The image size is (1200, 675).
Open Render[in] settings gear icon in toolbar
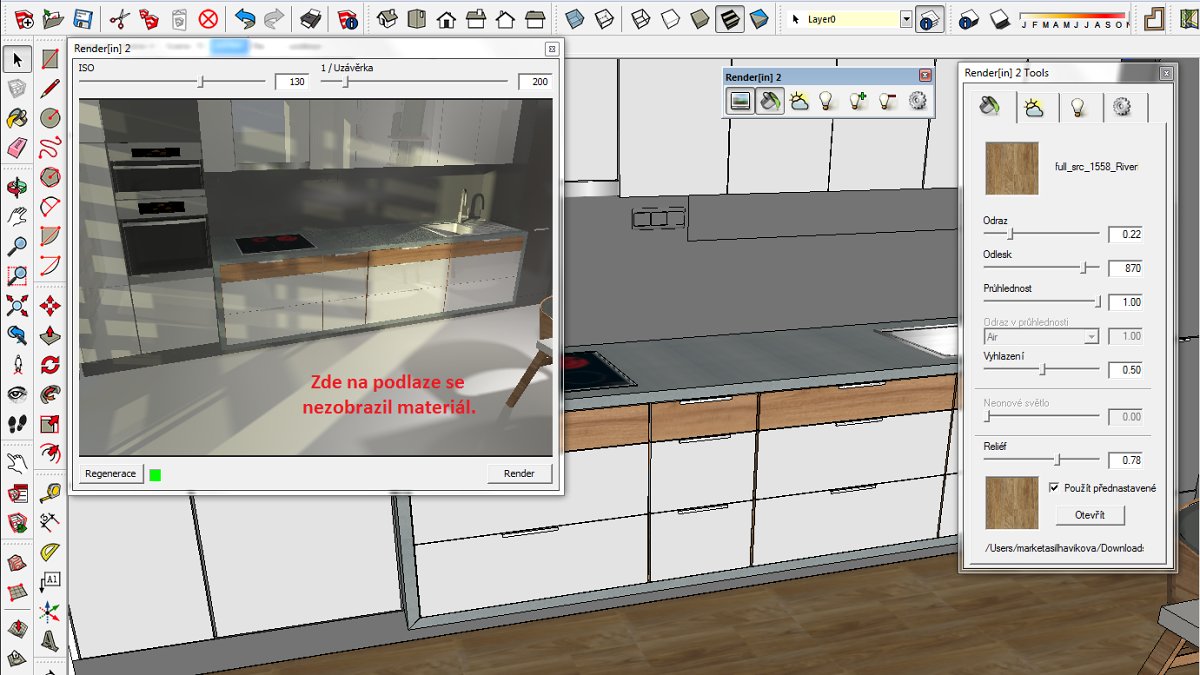(x=917, y=100)
